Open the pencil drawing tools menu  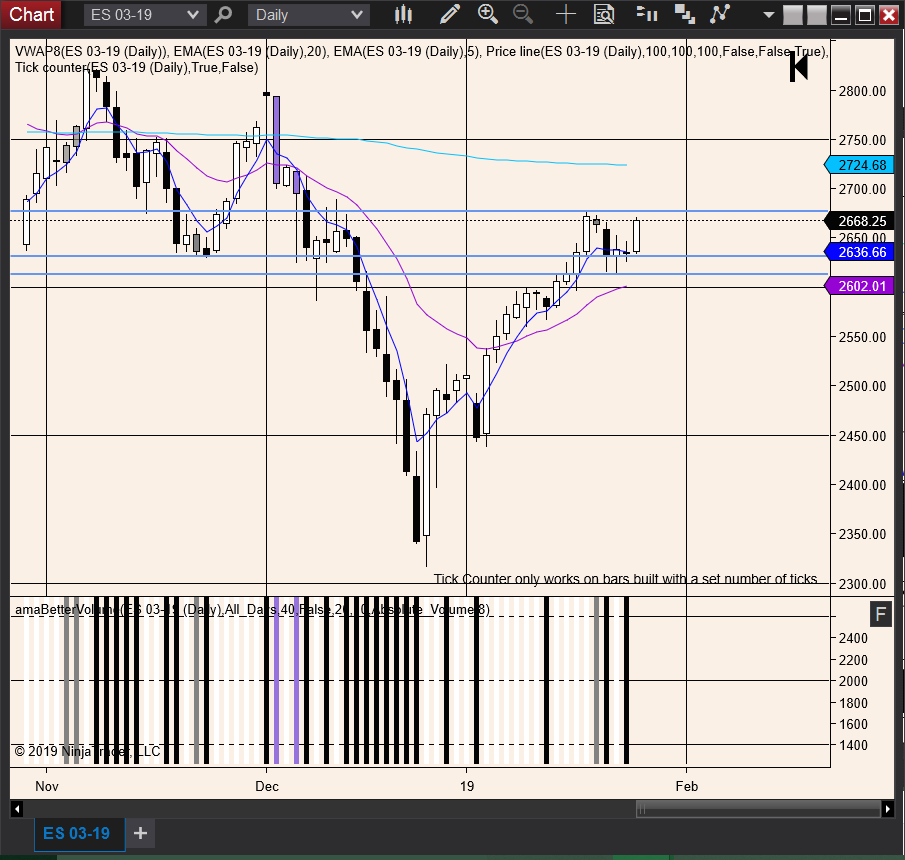(449, 14)
